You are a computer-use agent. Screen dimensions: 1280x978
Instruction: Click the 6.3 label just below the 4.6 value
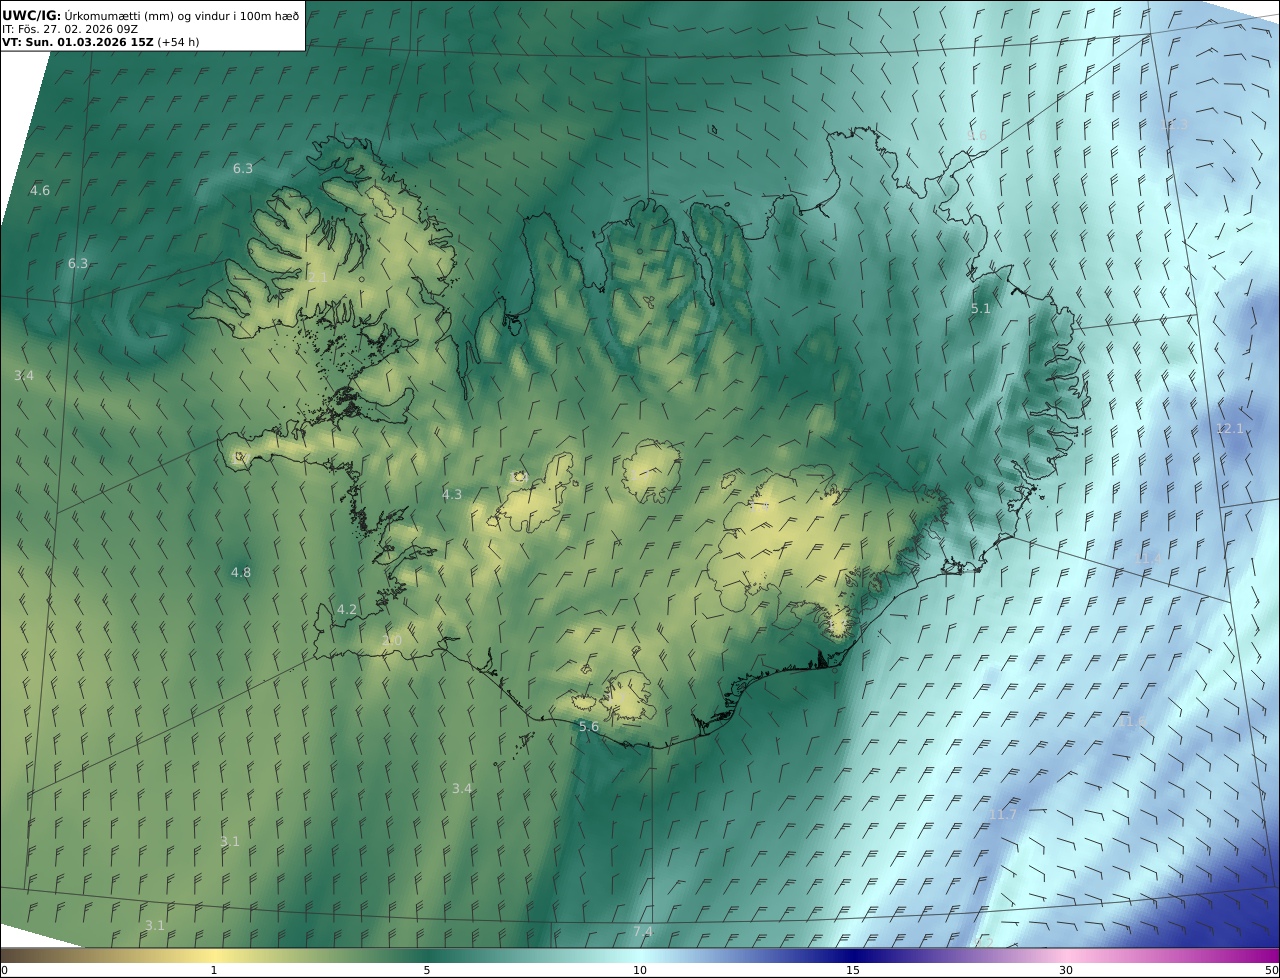click(x=78, y=263)
